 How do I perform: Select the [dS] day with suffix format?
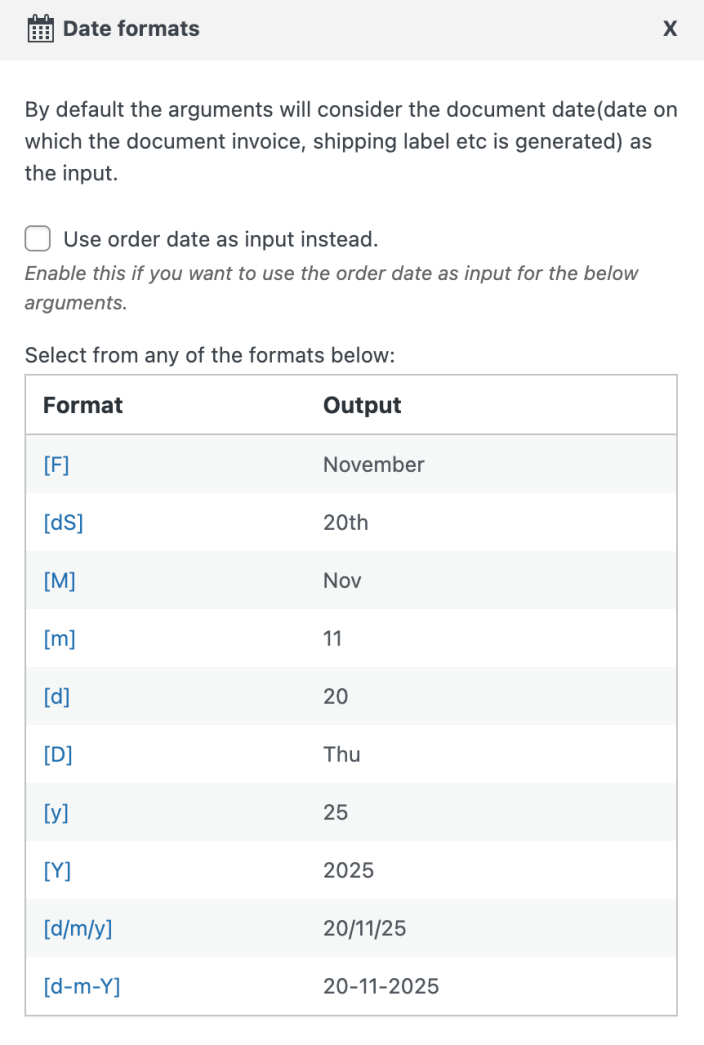pyautogui.click(x=63, y=522)
